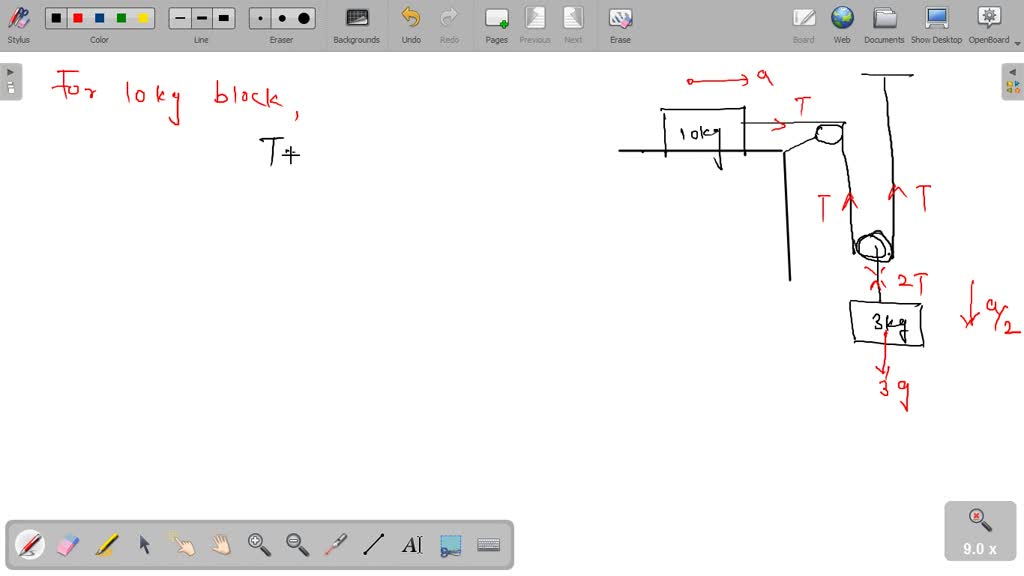Image resolution: width=1024 pixels, height=576 pixels.
Task: Click the Undo arrow
Action: point(410,22)
